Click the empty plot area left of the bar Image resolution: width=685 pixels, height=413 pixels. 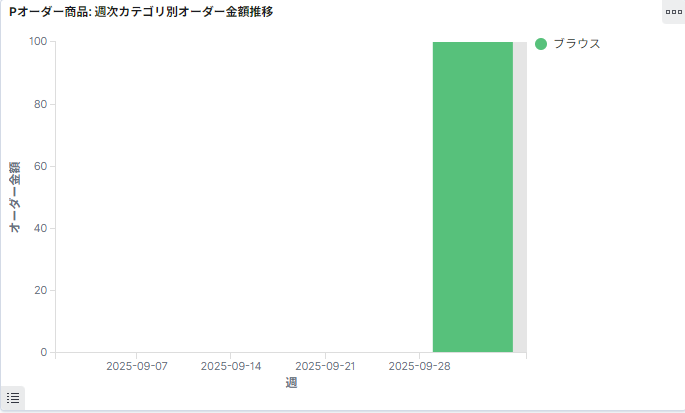(240, 200)
